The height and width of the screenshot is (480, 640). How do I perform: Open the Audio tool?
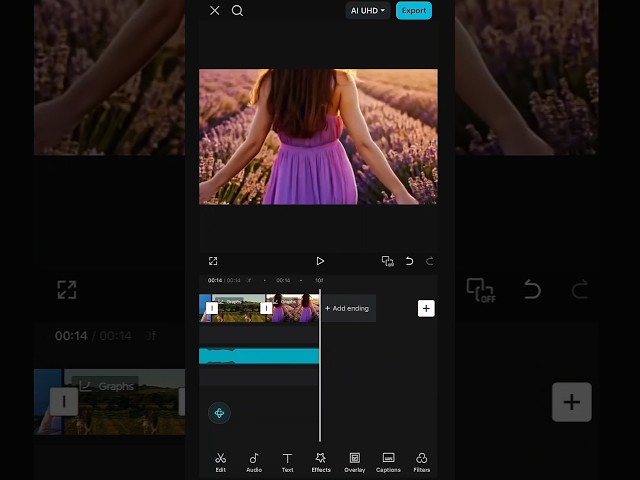coord(254,462)
